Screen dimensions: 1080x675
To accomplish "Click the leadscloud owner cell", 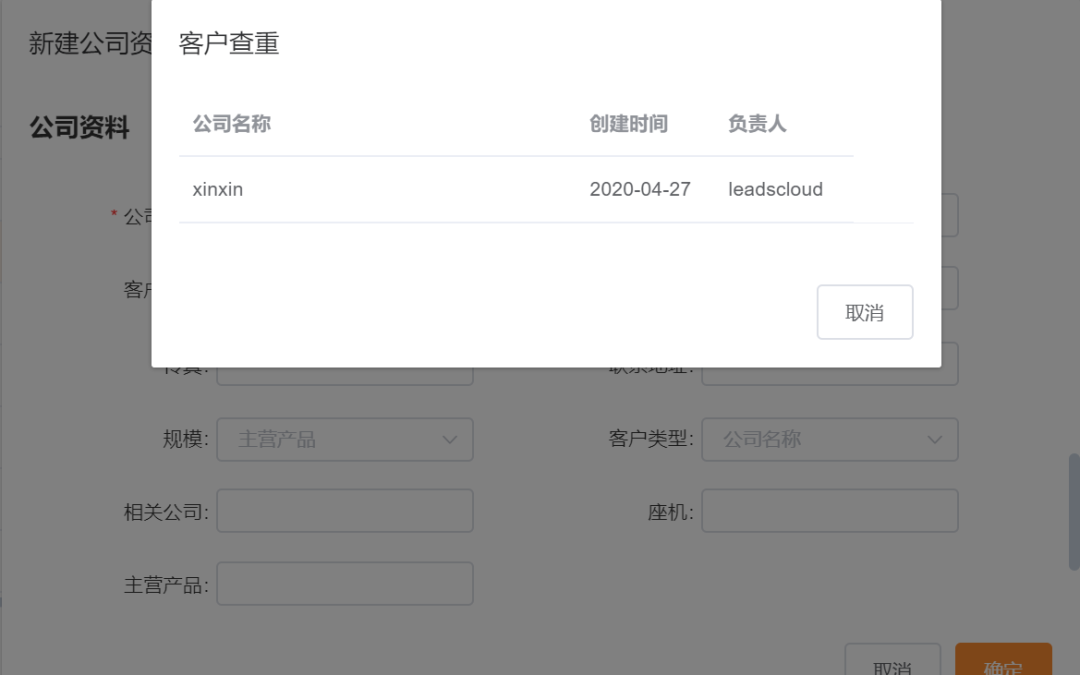I will click(775, 189).
